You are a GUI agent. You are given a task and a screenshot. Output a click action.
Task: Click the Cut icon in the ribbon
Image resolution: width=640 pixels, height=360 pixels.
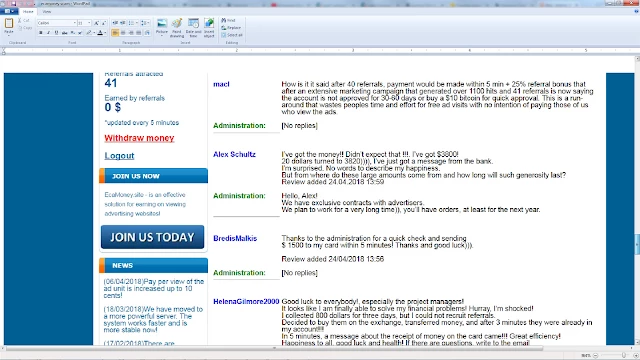pos(20,20)
